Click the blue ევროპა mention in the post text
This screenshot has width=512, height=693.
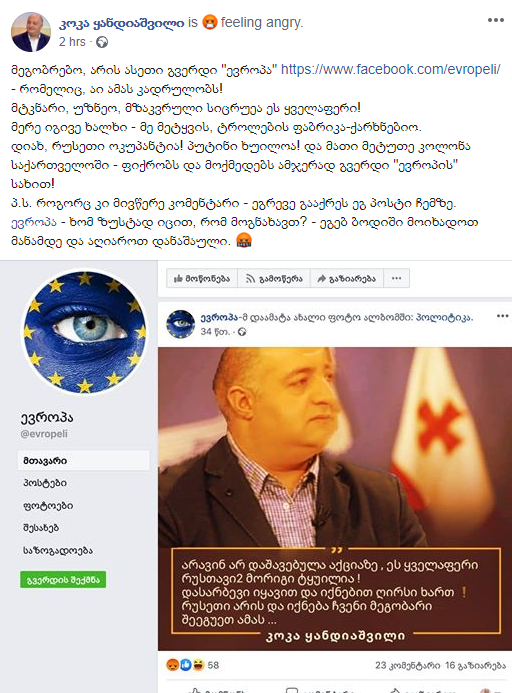[34, 222]
